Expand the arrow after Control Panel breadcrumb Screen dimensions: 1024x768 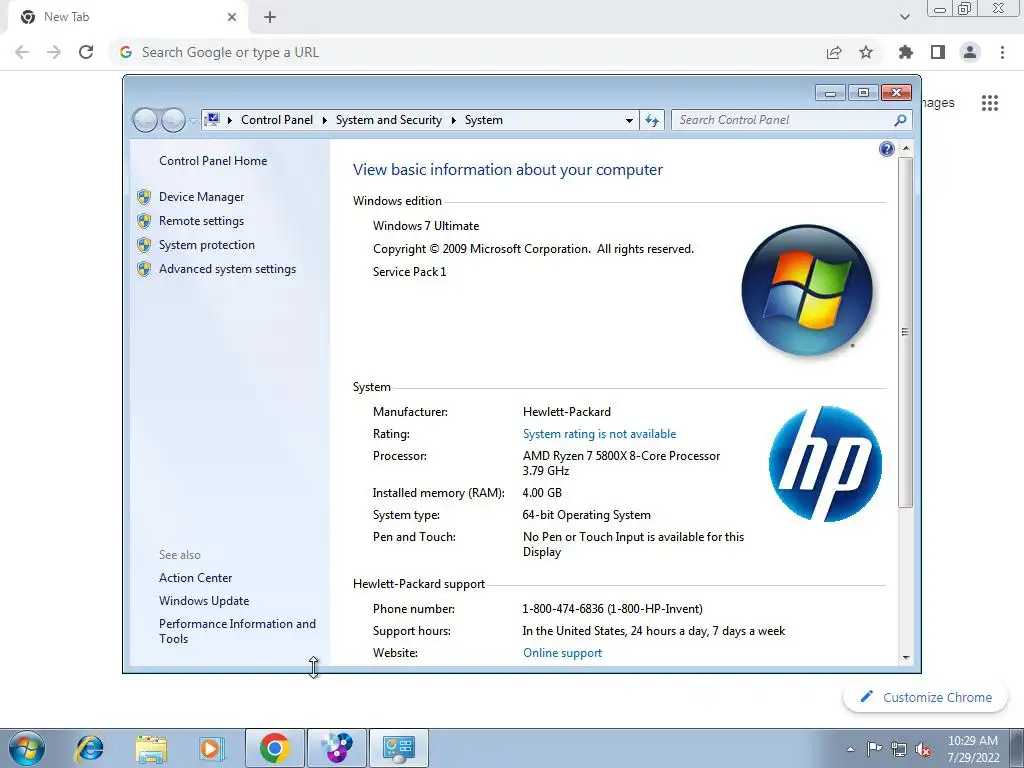[325, 120]
